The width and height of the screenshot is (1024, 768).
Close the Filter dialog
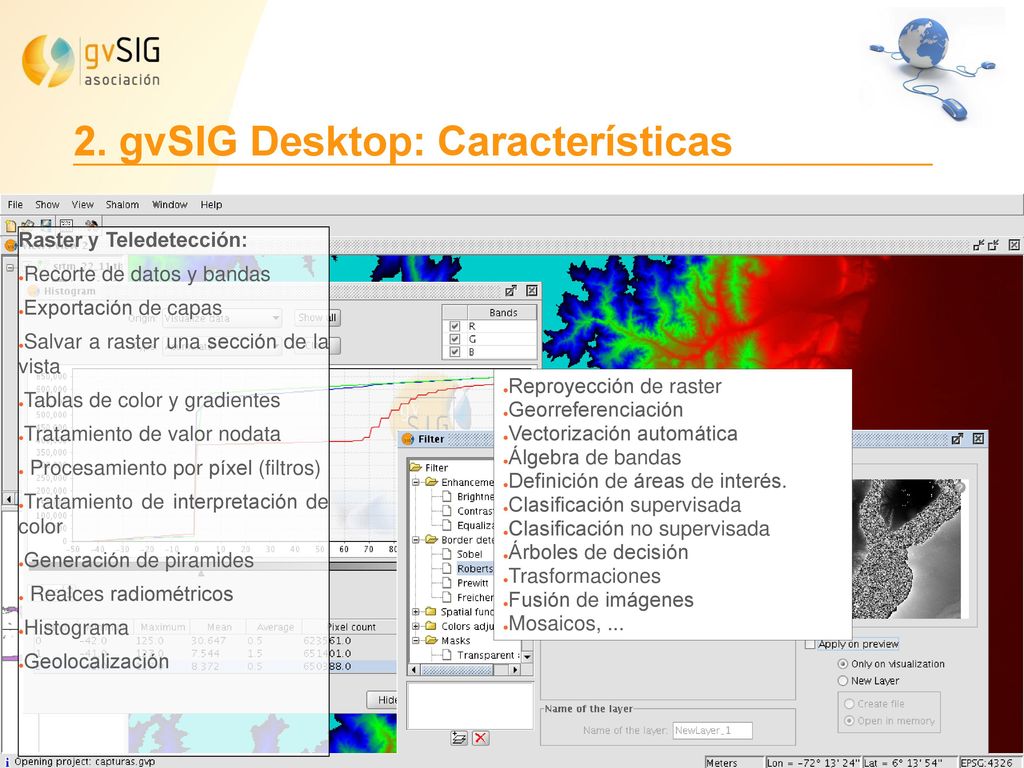(x=978, y=439)
